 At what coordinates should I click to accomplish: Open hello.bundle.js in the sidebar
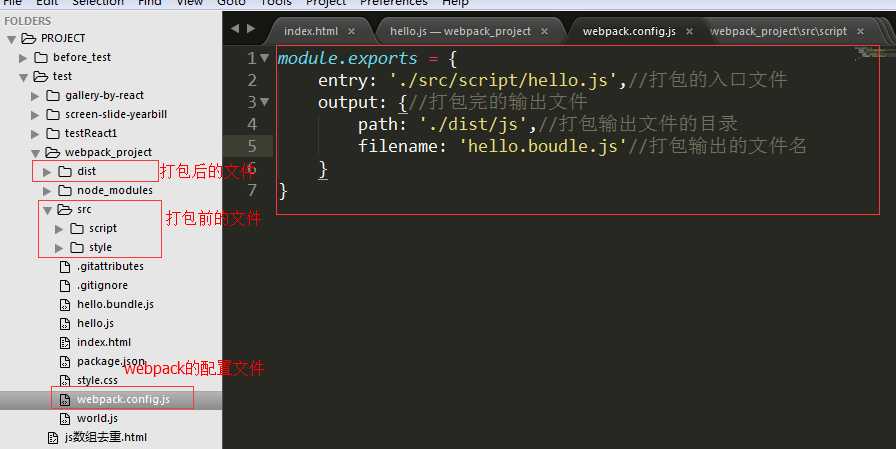point(115,304)
